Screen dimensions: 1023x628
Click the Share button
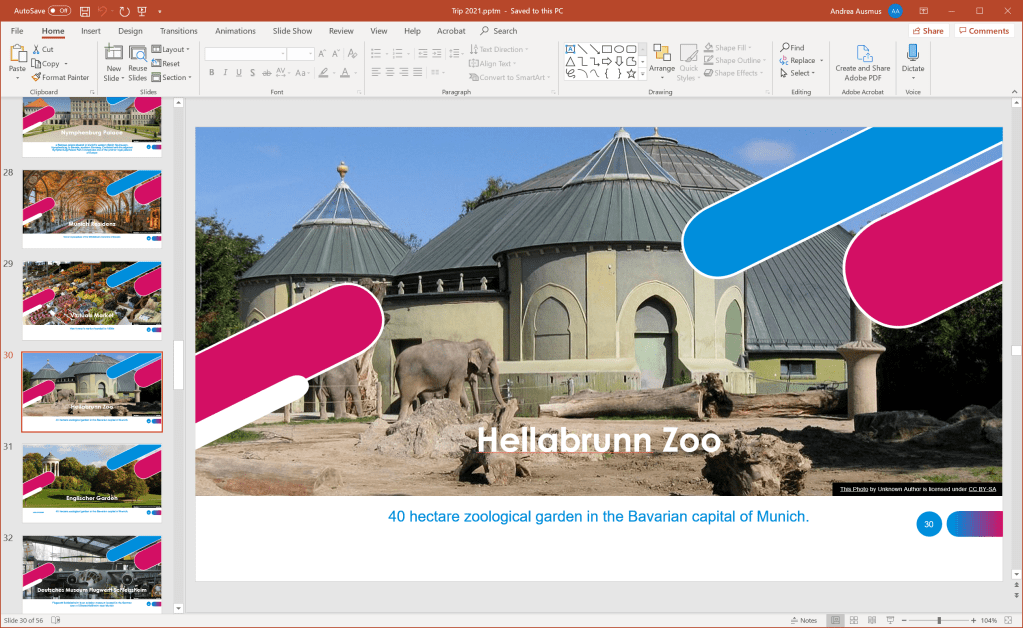[927, 31]
